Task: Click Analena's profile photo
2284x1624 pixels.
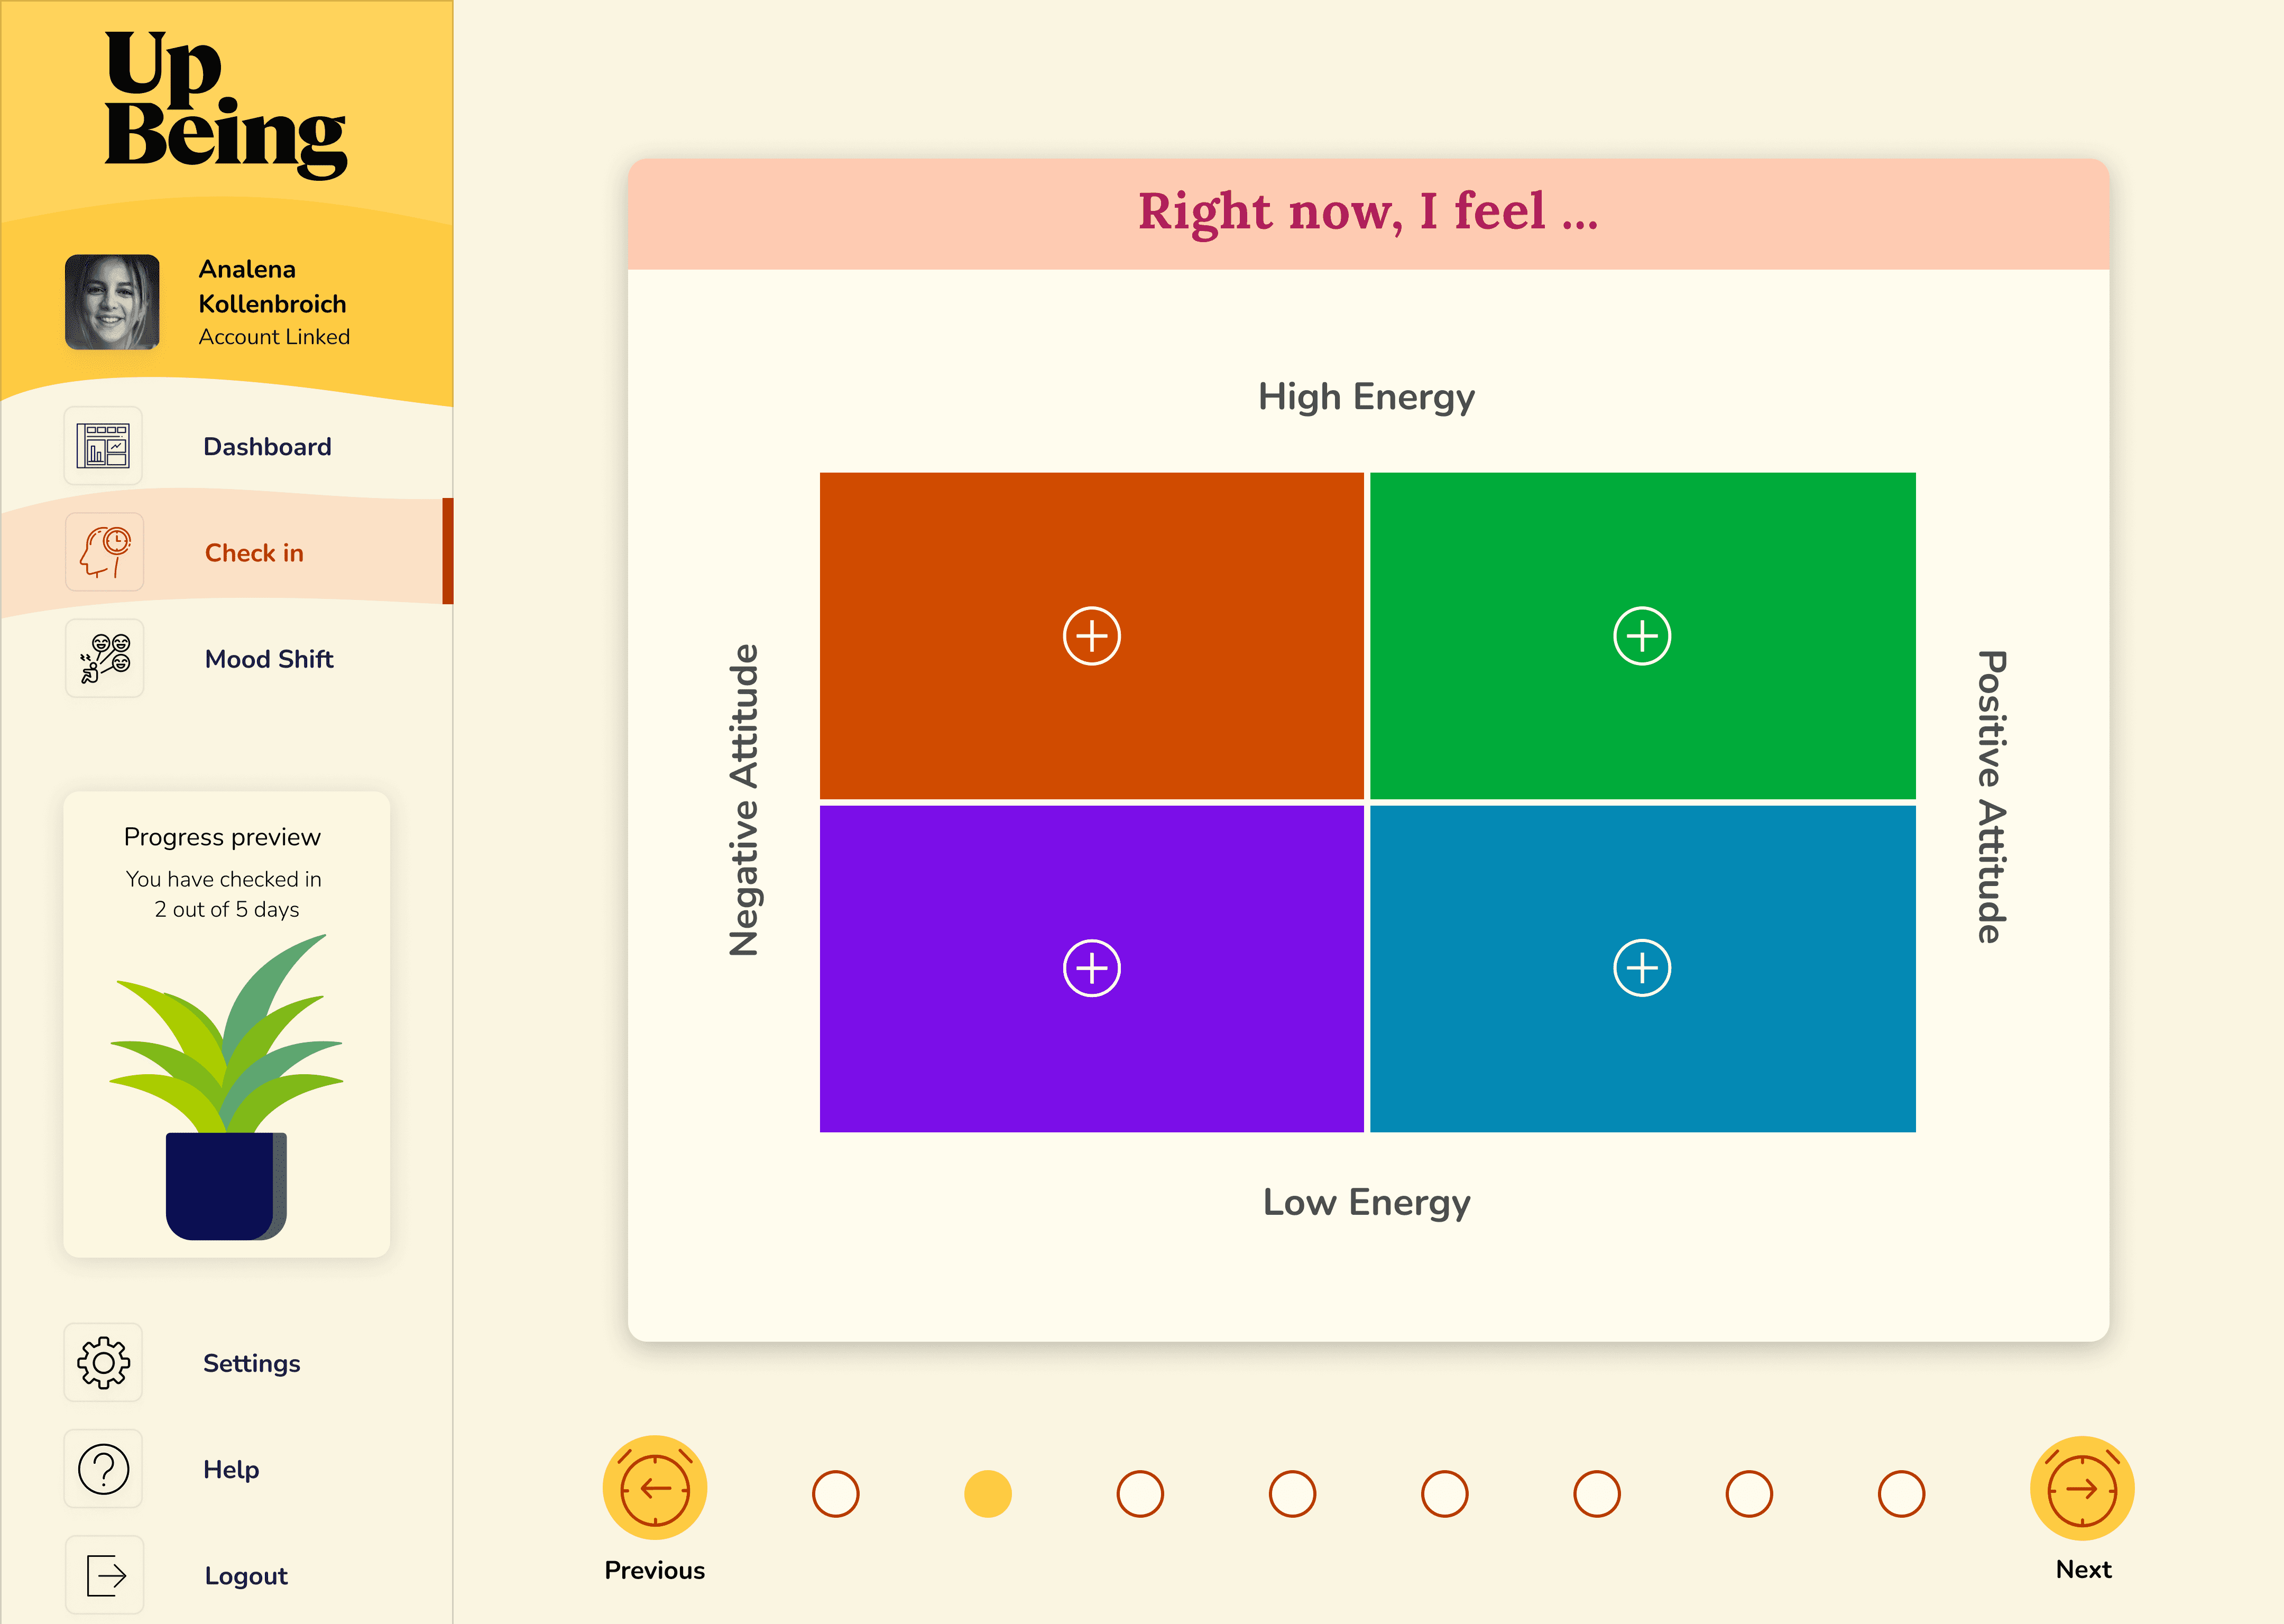Action: 112,303
